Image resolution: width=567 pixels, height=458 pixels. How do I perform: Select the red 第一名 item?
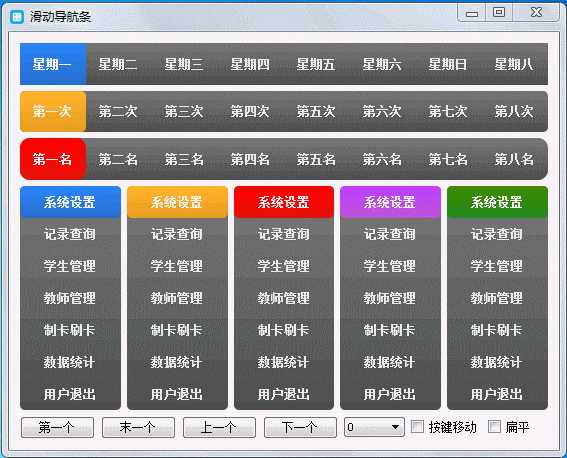tap(53, 159)
